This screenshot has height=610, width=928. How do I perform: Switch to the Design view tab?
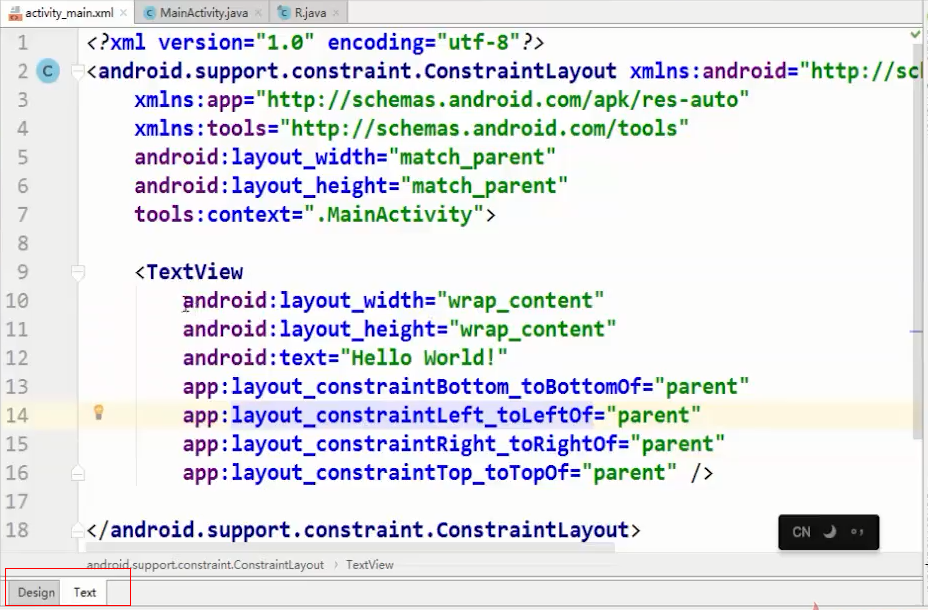36,592
